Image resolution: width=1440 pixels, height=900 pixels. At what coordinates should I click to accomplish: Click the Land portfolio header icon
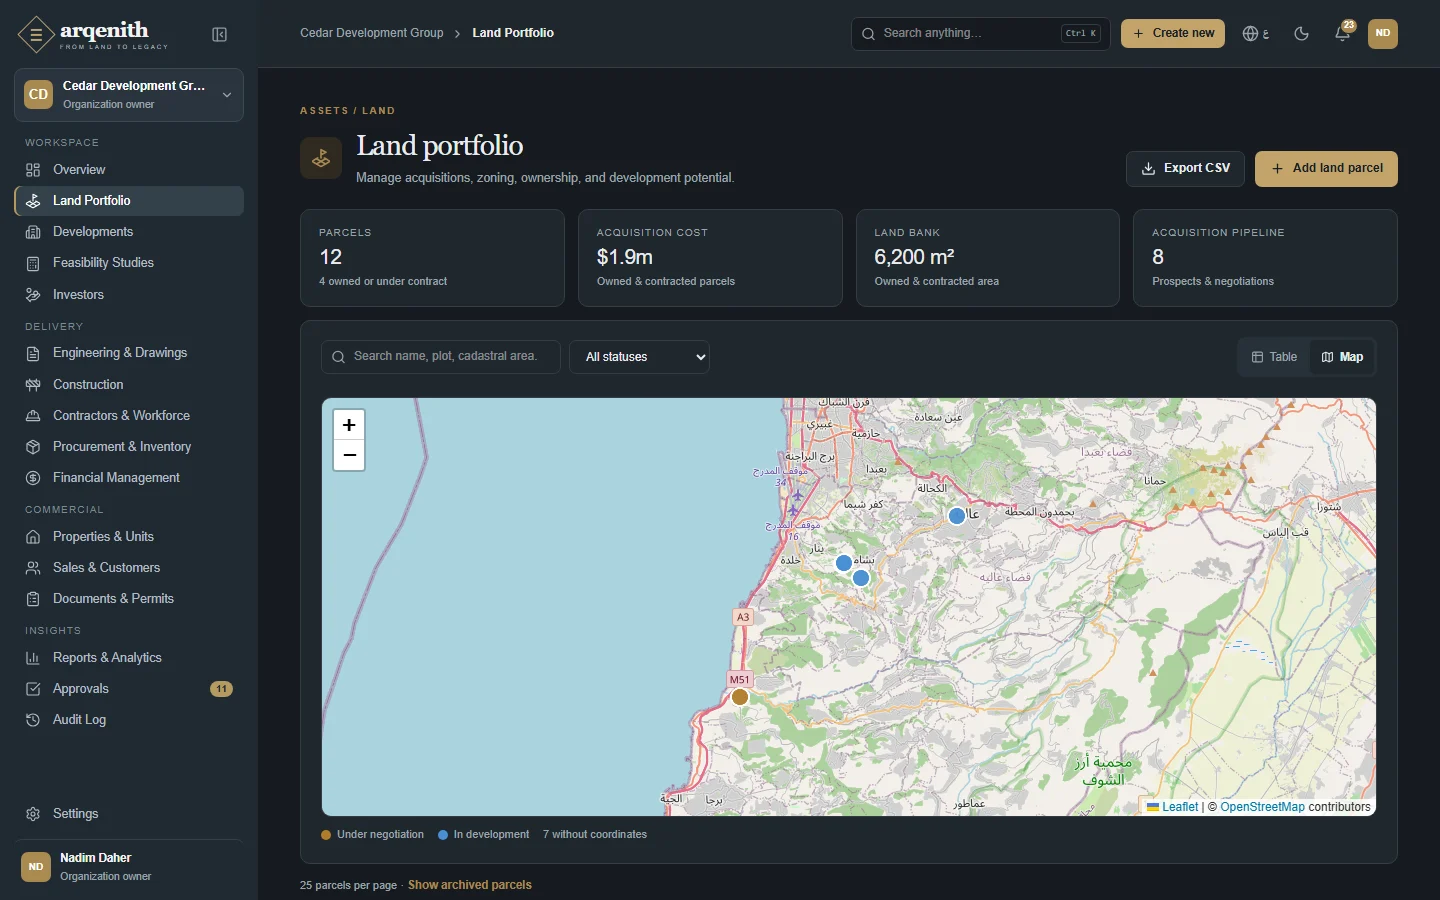click(321, 158)
